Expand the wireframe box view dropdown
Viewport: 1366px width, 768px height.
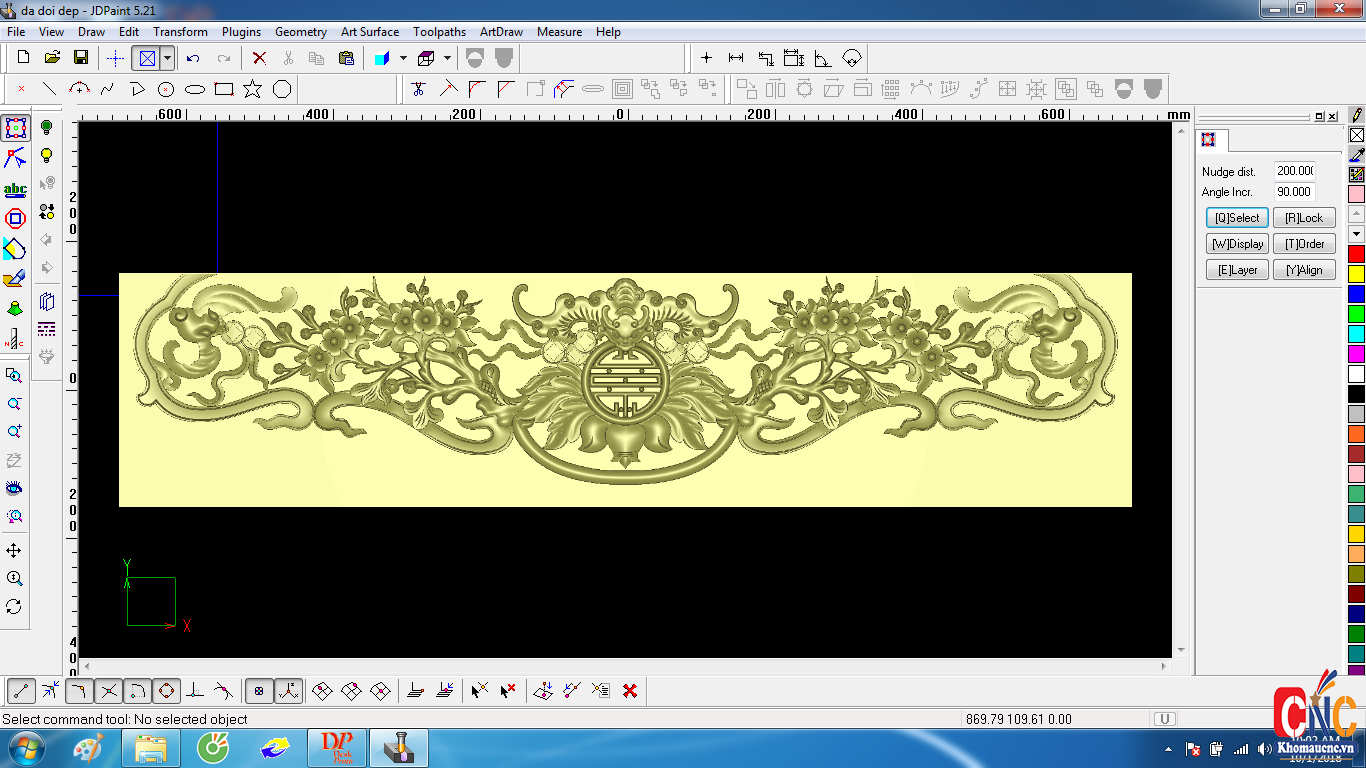coord(447,58)
